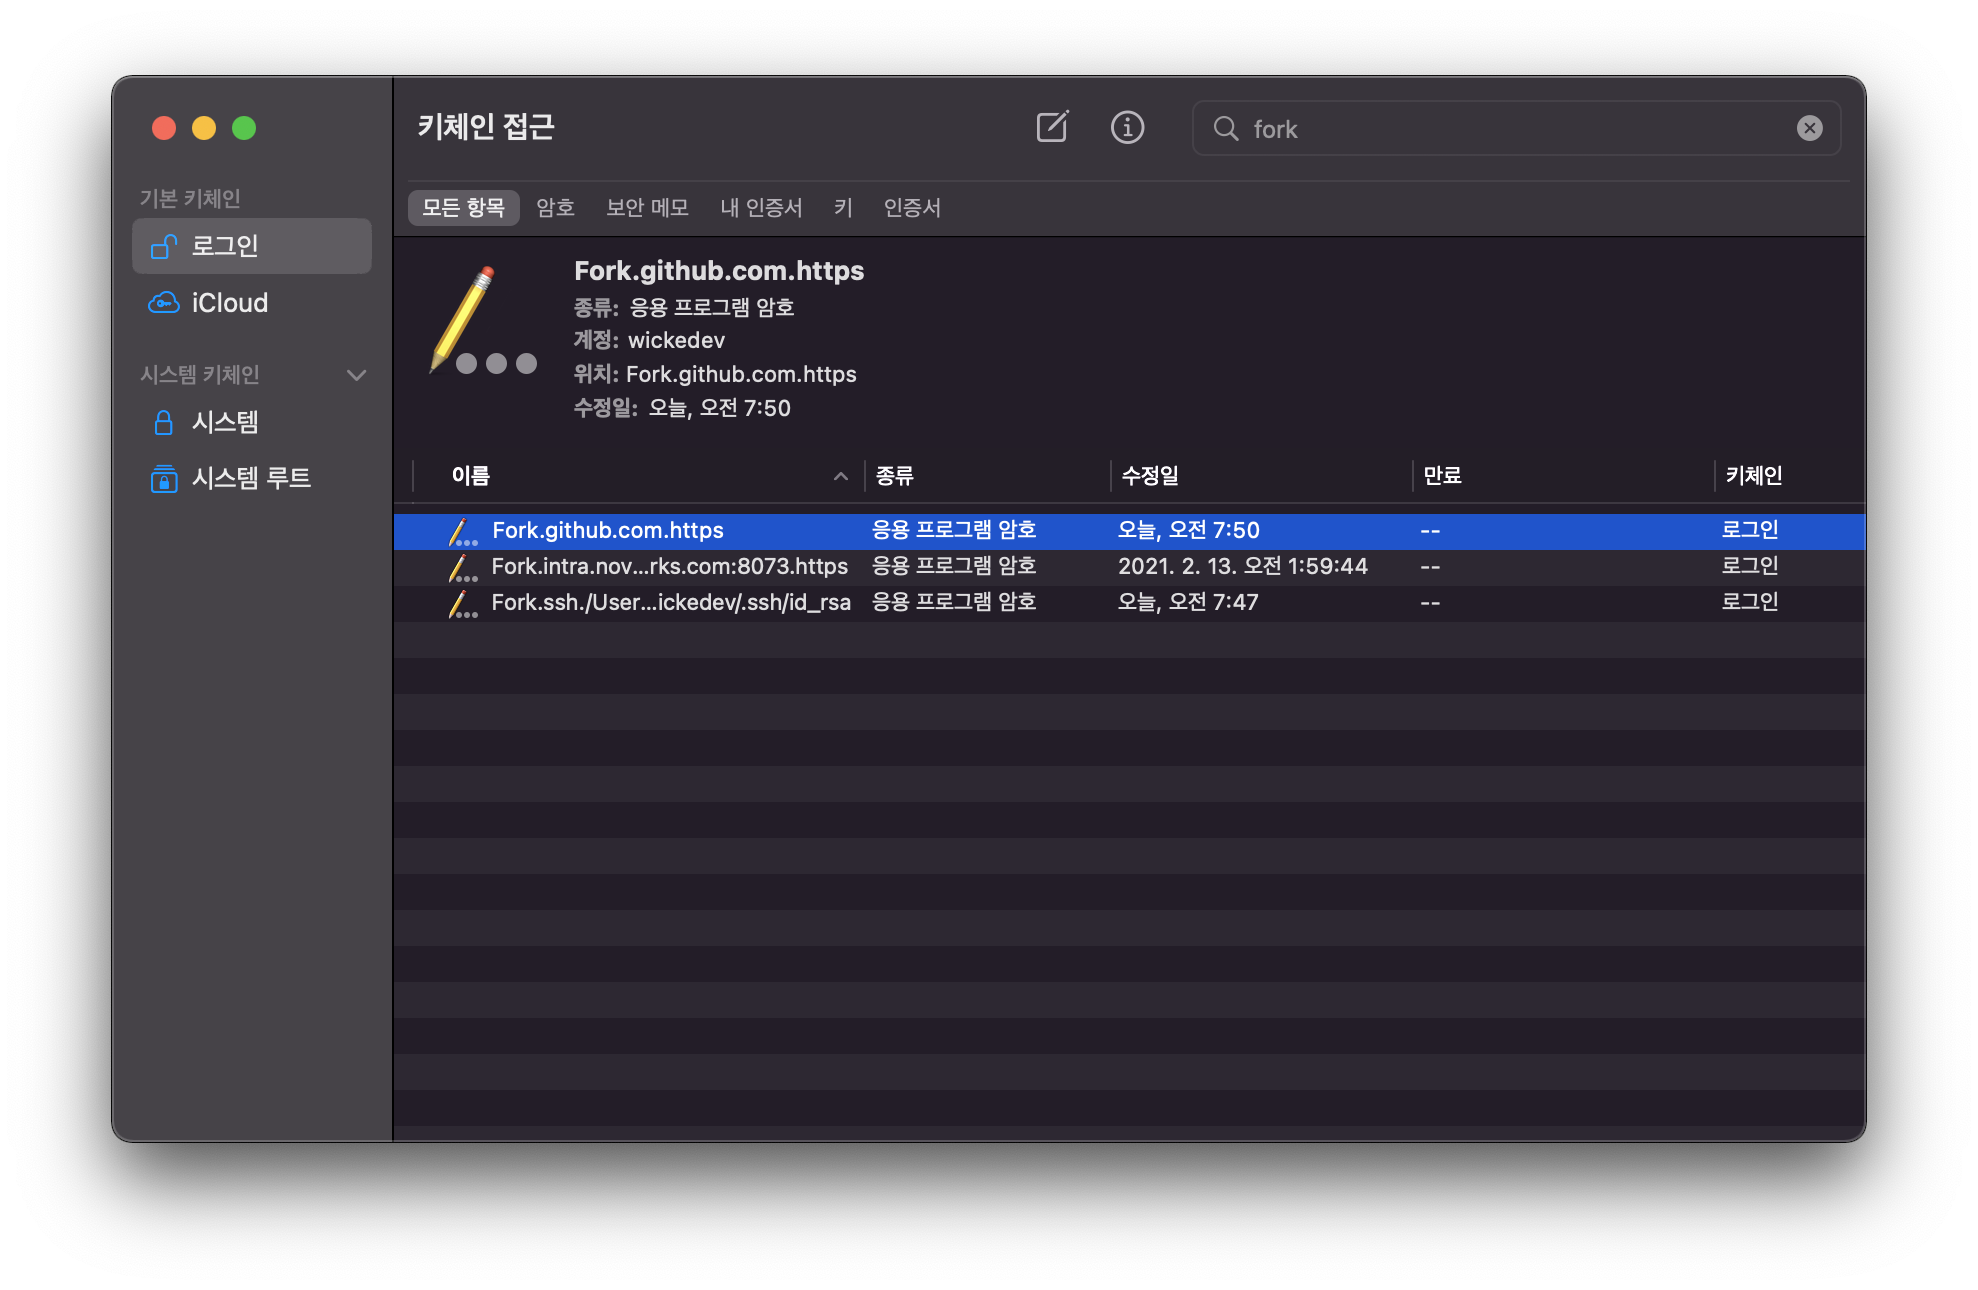Sort list by 수정일 column header

tap(1150, 476)
